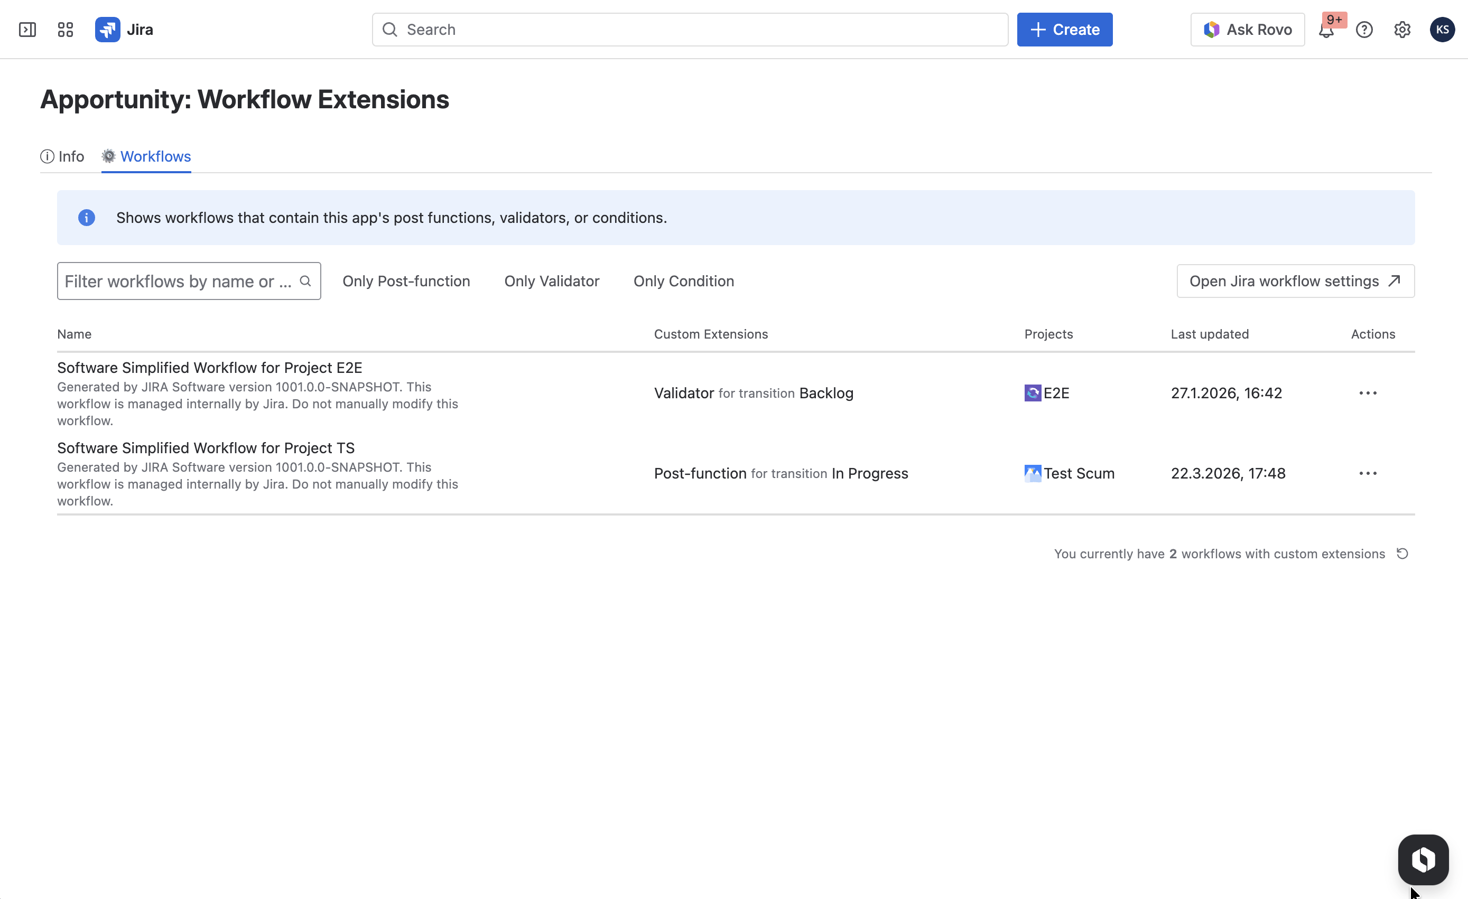Open Jira workflow settings link
The height and width of the screenshot is (899, 1468).
coord(1294,281)
